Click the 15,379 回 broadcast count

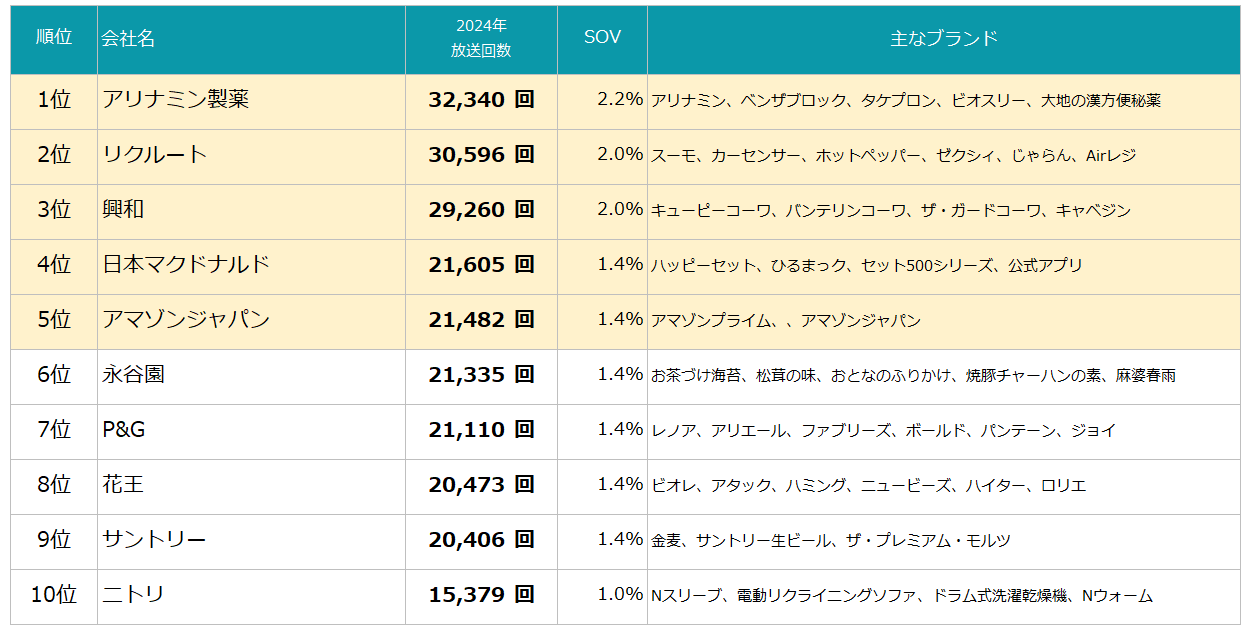coord(481,594)
